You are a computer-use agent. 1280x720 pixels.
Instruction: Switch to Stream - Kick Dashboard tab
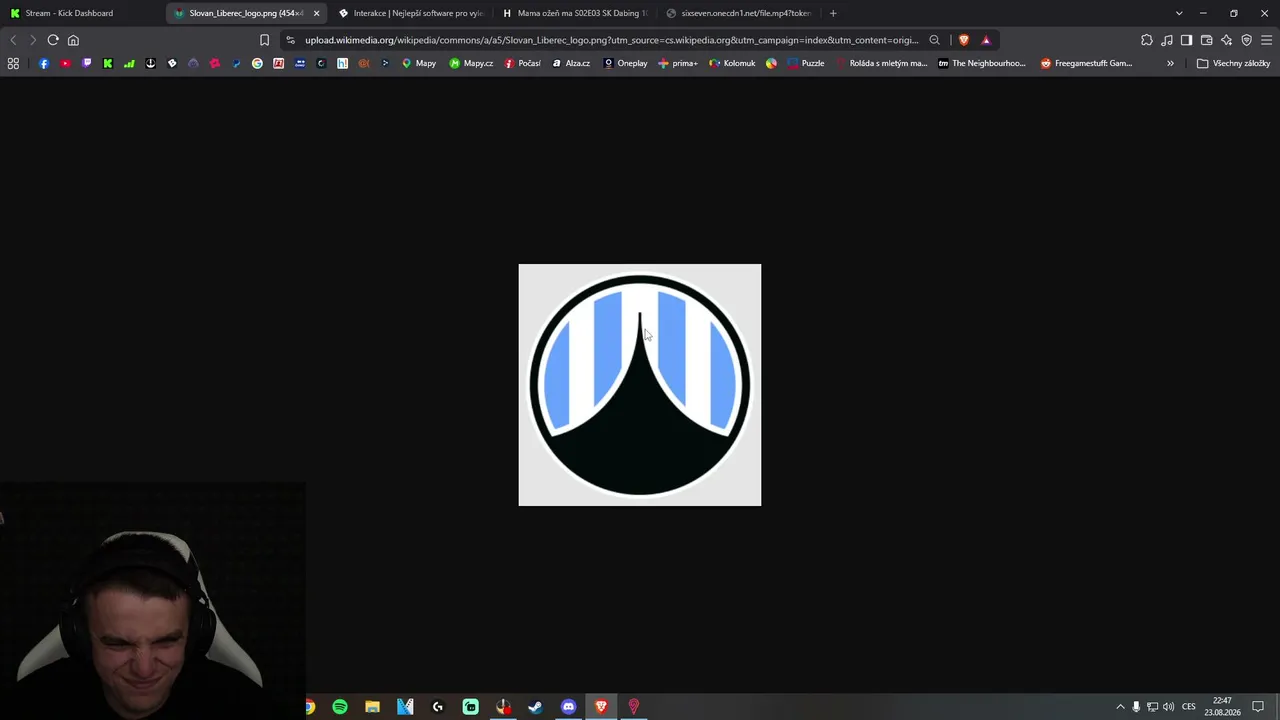tap(80, 13)
